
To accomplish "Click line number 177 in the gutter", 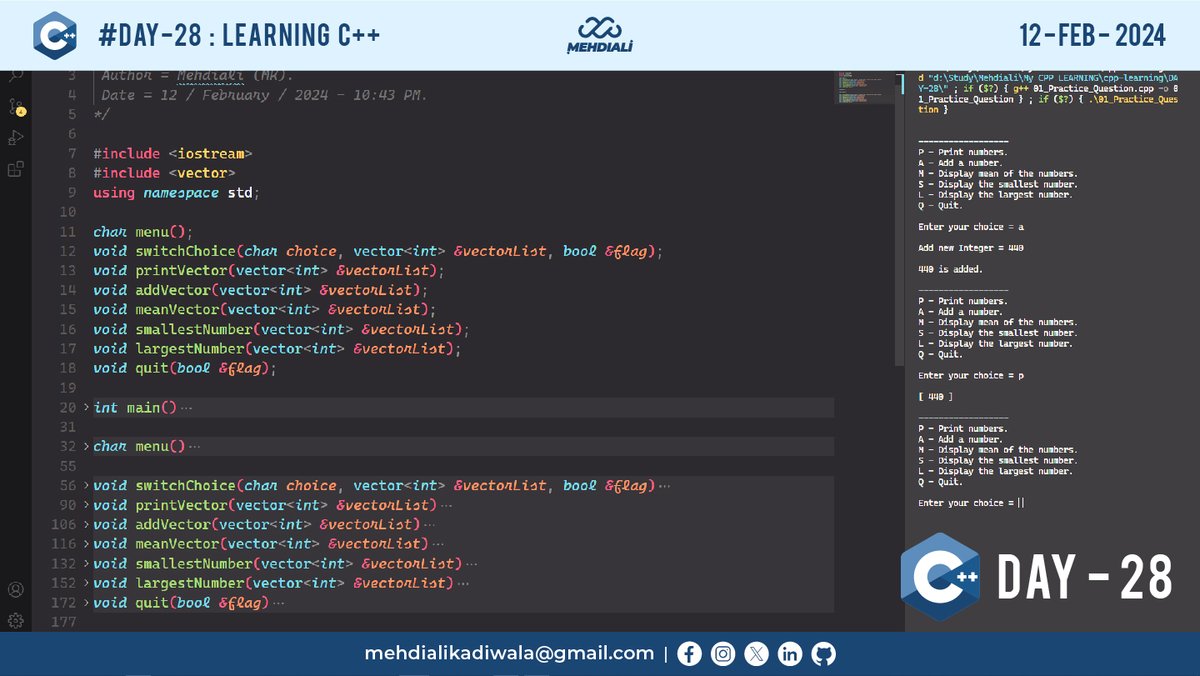I will click(x=64, y=622).
